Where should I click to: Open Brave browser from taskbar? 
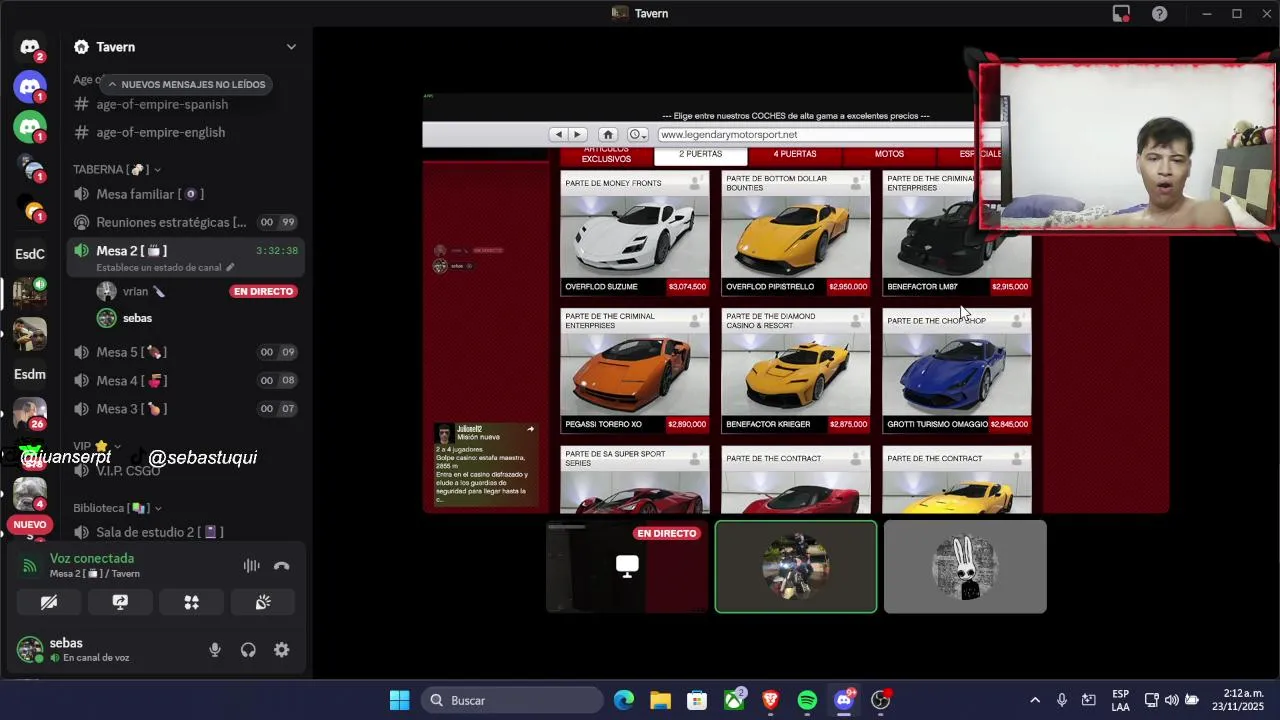pos(771,700)
